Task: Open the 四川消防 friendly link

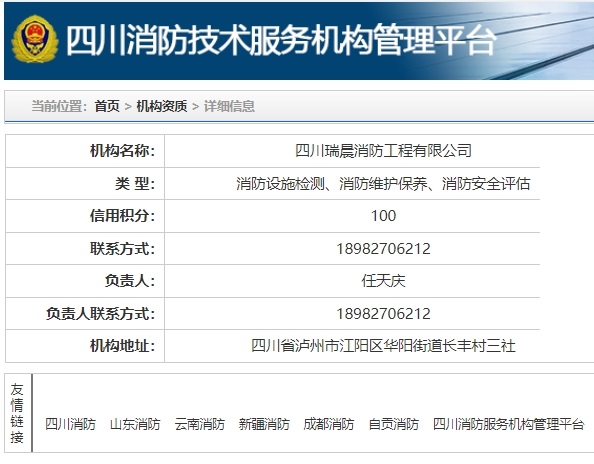Action: 70,424
